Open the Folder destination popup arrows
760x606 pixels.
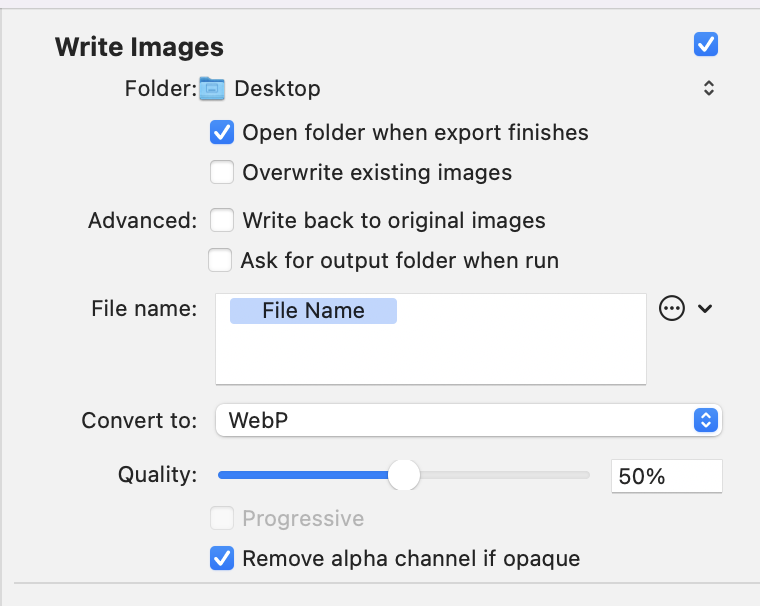[x=709, y=88]
